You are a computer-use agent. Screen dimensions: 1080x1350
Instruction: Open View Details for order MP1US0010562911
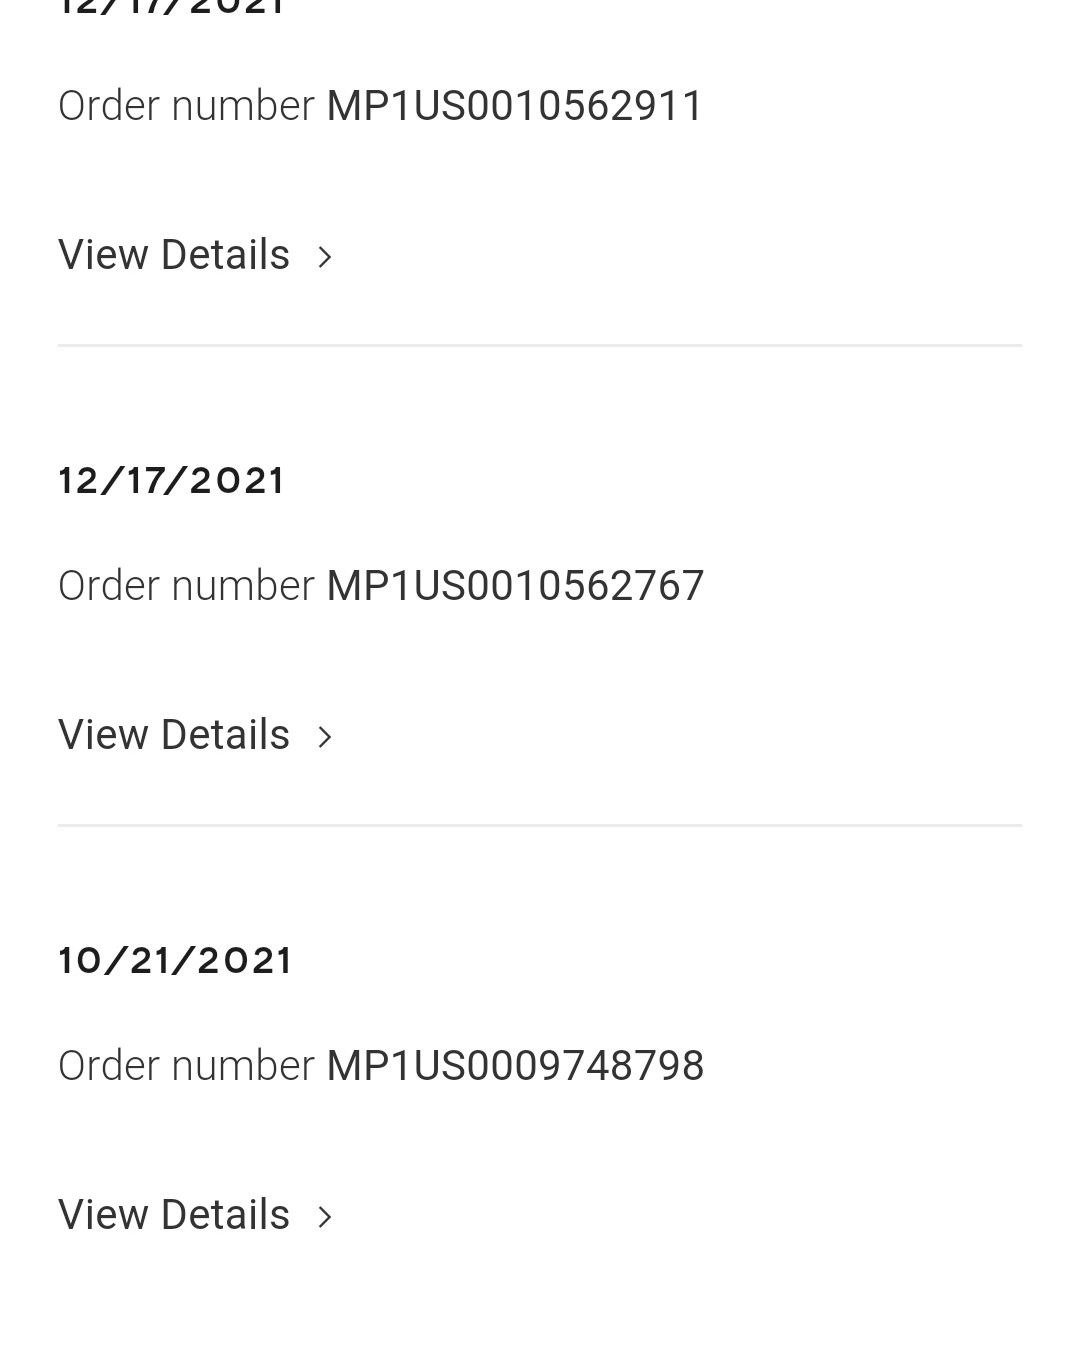[x=195, y=255]
